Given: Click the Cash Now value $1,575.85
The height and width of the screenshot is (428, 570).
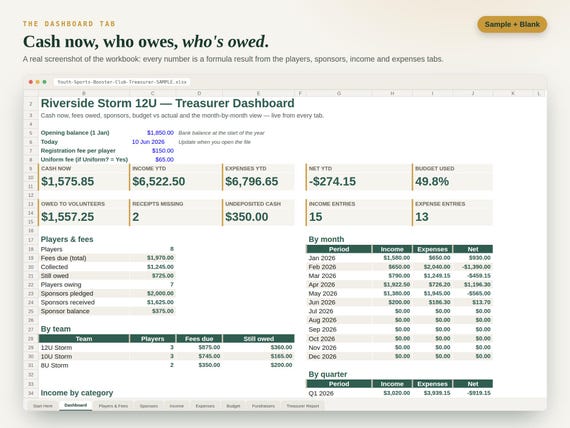Looking at the screenshot, I should pyautogui.click(x=68, y=181).
